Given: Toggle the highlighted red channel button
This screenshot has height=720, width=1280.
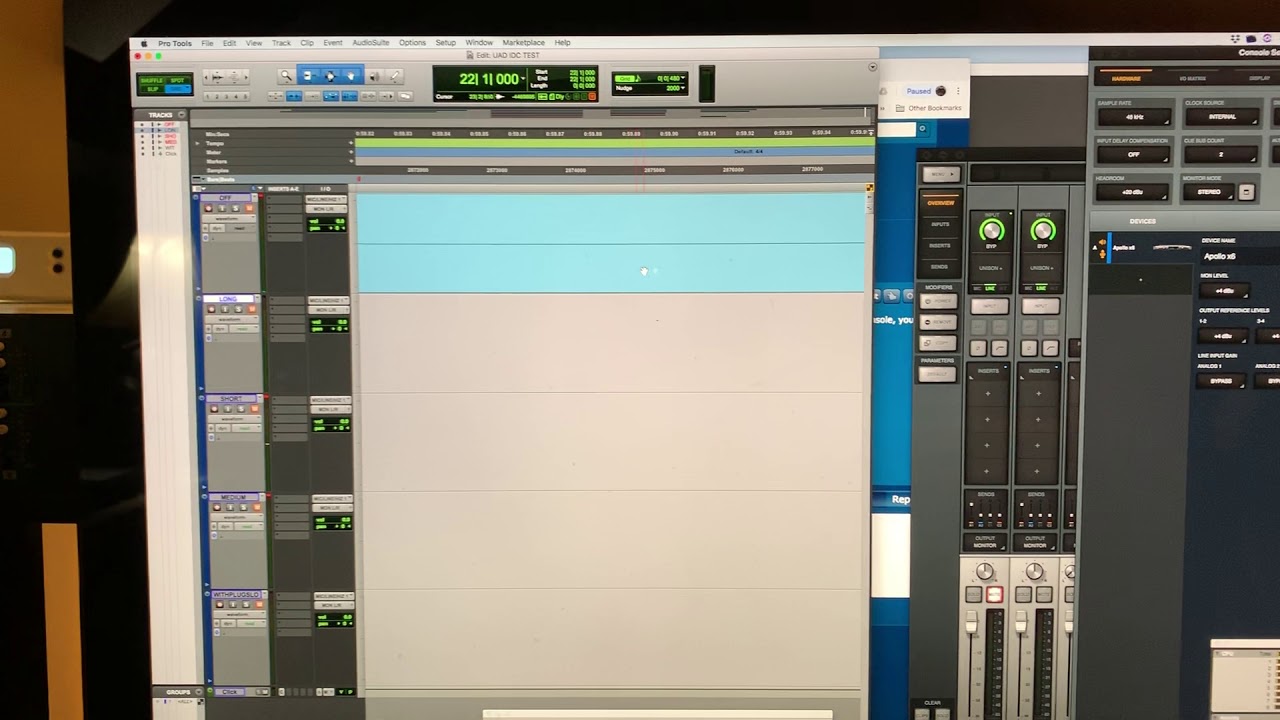Looking at the screenshot, I should (x=994, y=595).
